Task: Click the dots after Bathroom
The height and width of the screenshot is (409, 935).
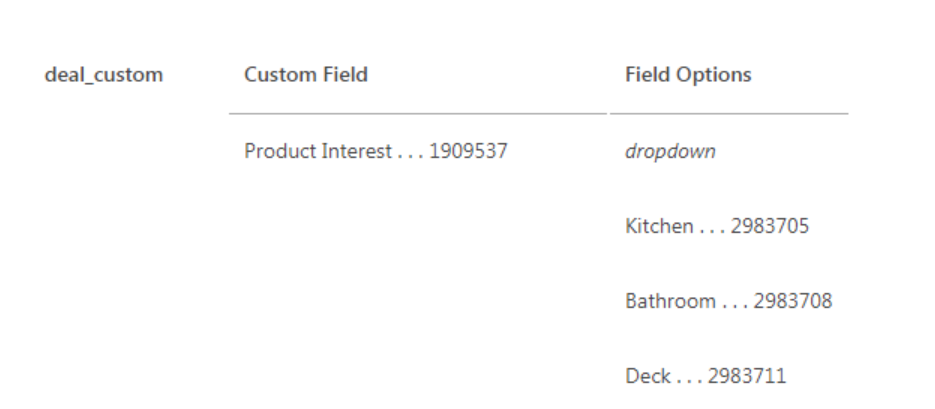Action: coord(733,301)
